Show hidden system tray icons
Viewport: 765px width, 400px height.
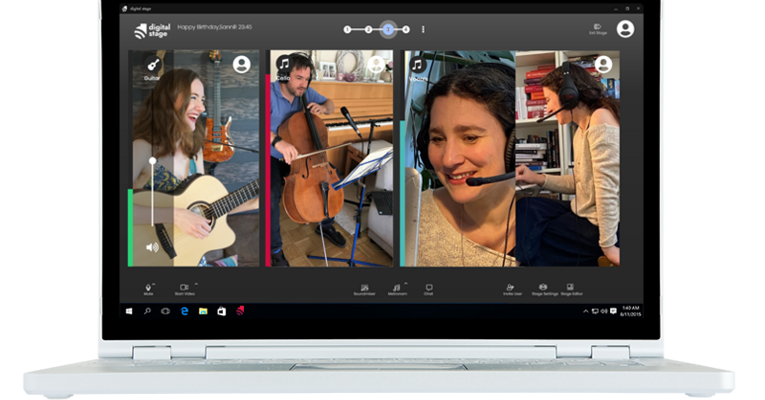coord(585,311)
